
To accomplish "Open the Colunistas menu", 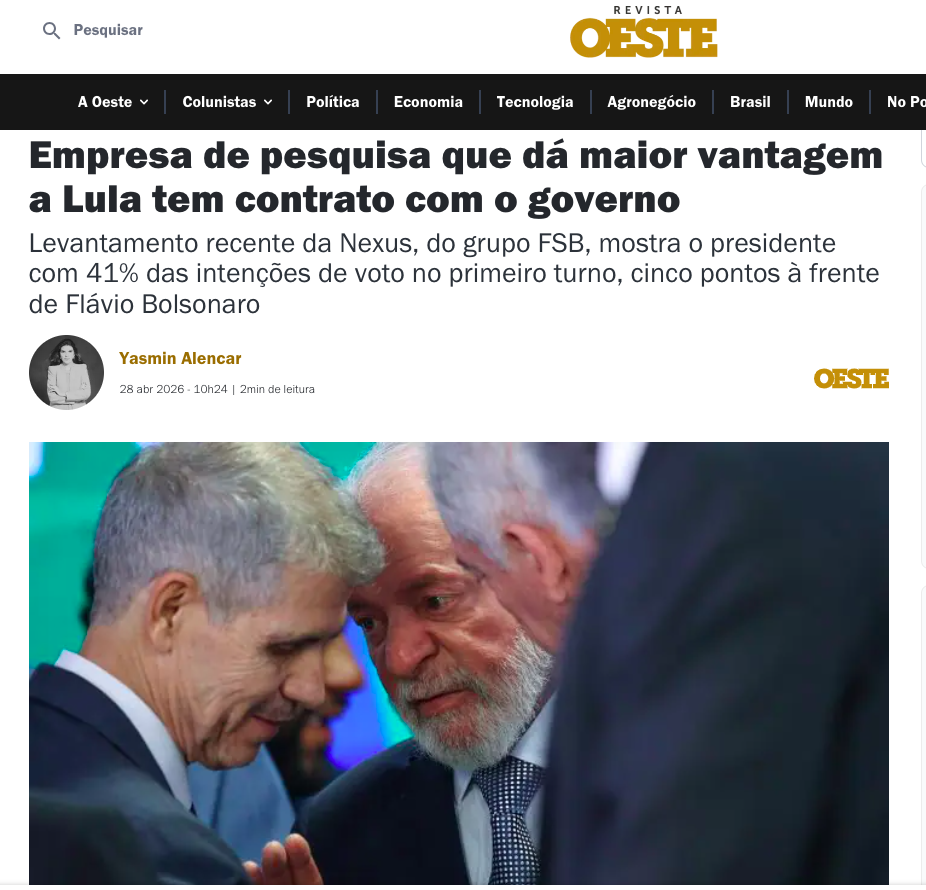I will point(219,102).
